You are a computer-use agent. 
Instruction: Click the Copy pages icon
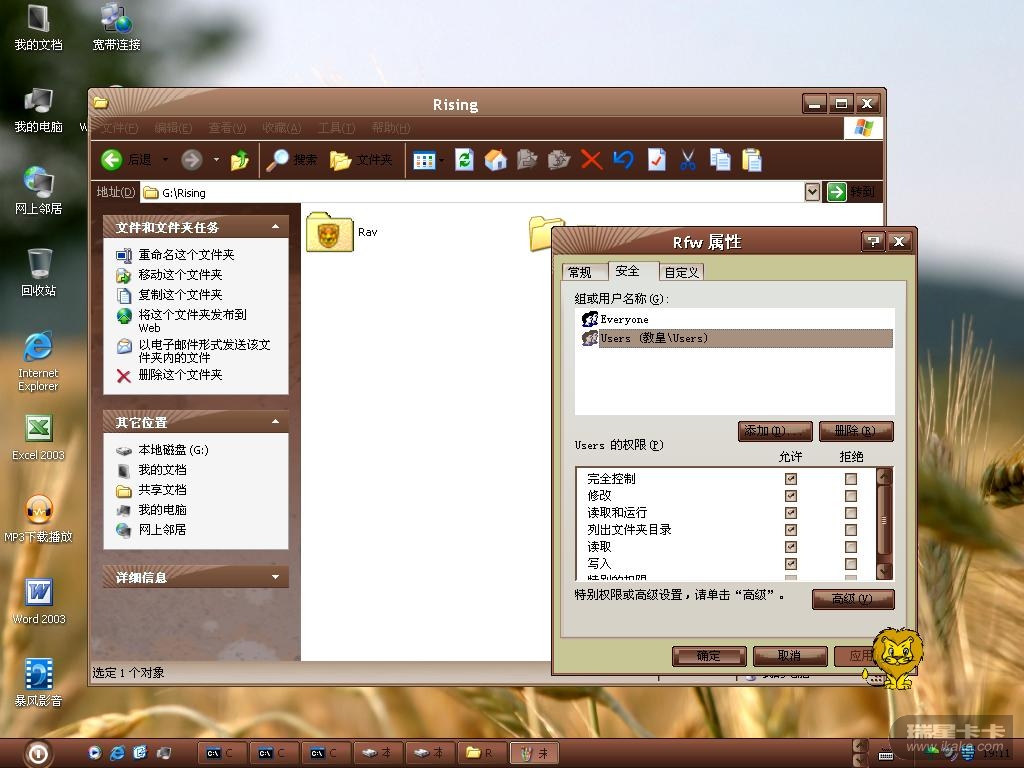pos(720,159)
